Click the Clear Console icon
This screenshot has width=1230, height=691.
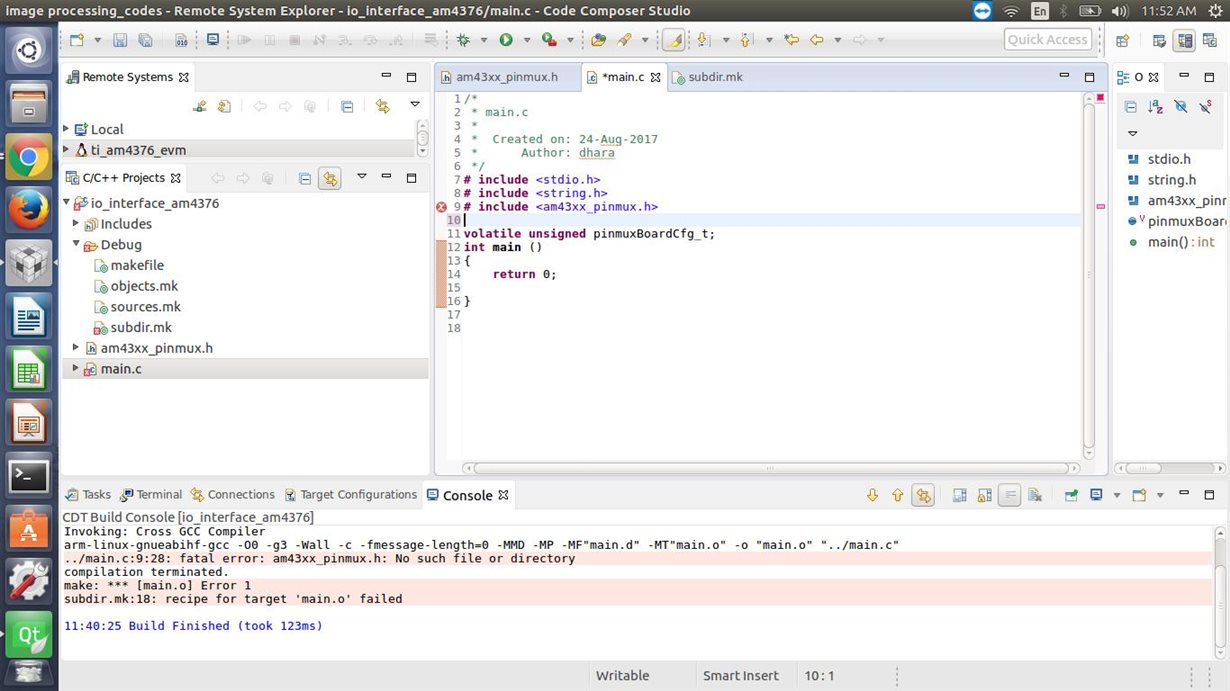(x=1035, y=495)
